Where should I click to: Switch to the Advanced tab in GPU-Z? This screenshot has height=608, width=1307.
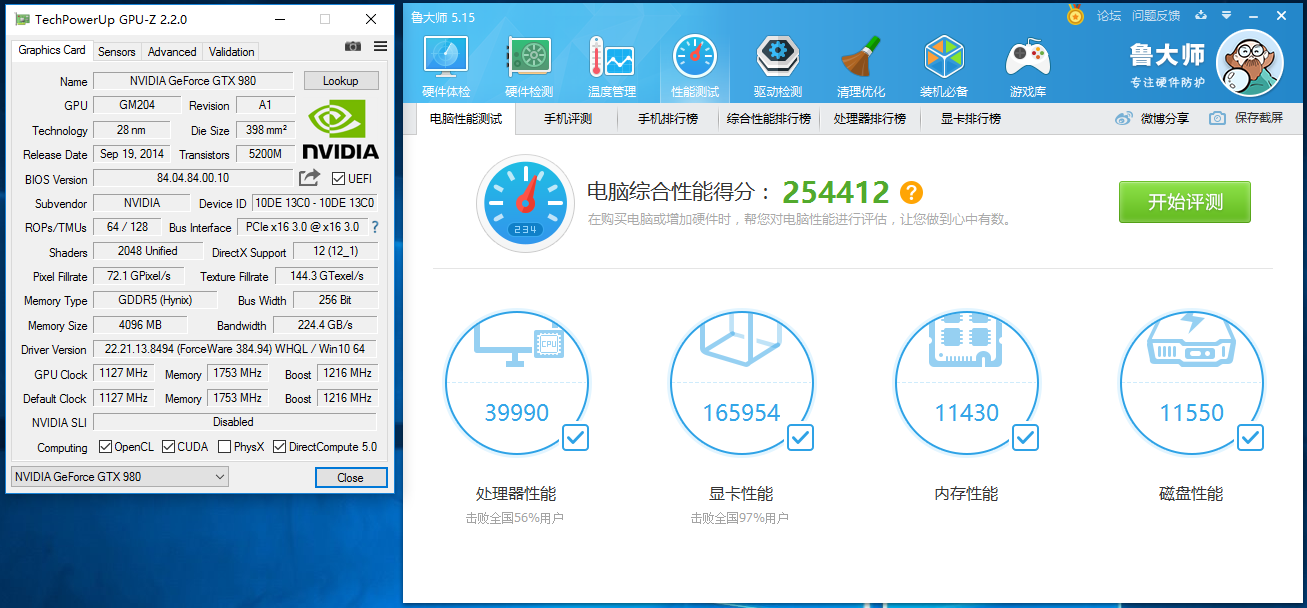[x=172, y=52]
